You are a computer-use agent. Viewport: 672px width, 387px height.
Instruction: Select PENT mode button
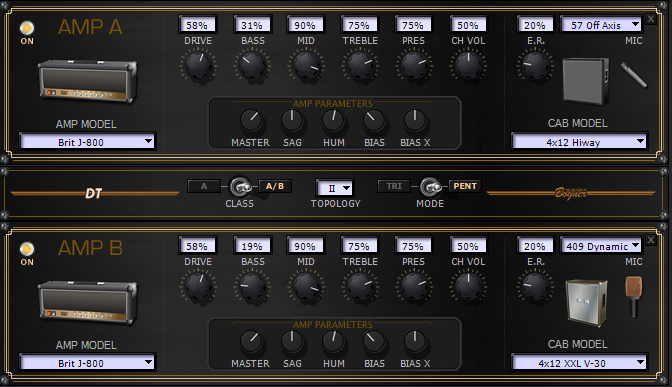tap(465, 186)
